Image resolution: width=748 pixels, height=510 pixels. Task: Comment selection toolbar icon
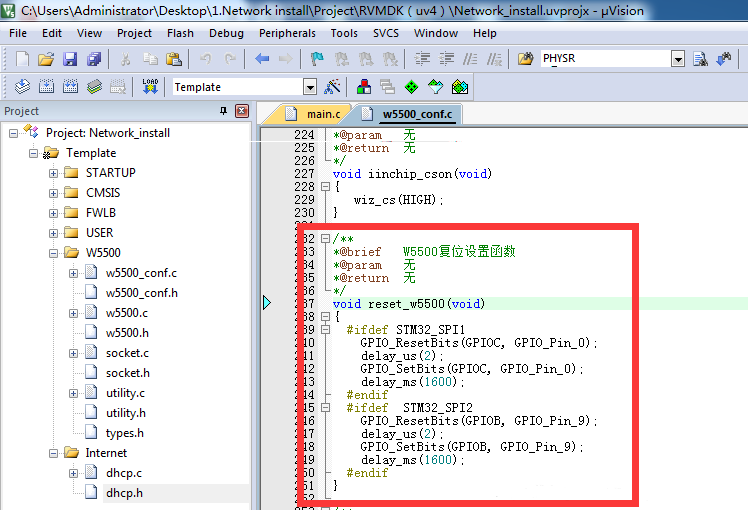click(470, 59)
